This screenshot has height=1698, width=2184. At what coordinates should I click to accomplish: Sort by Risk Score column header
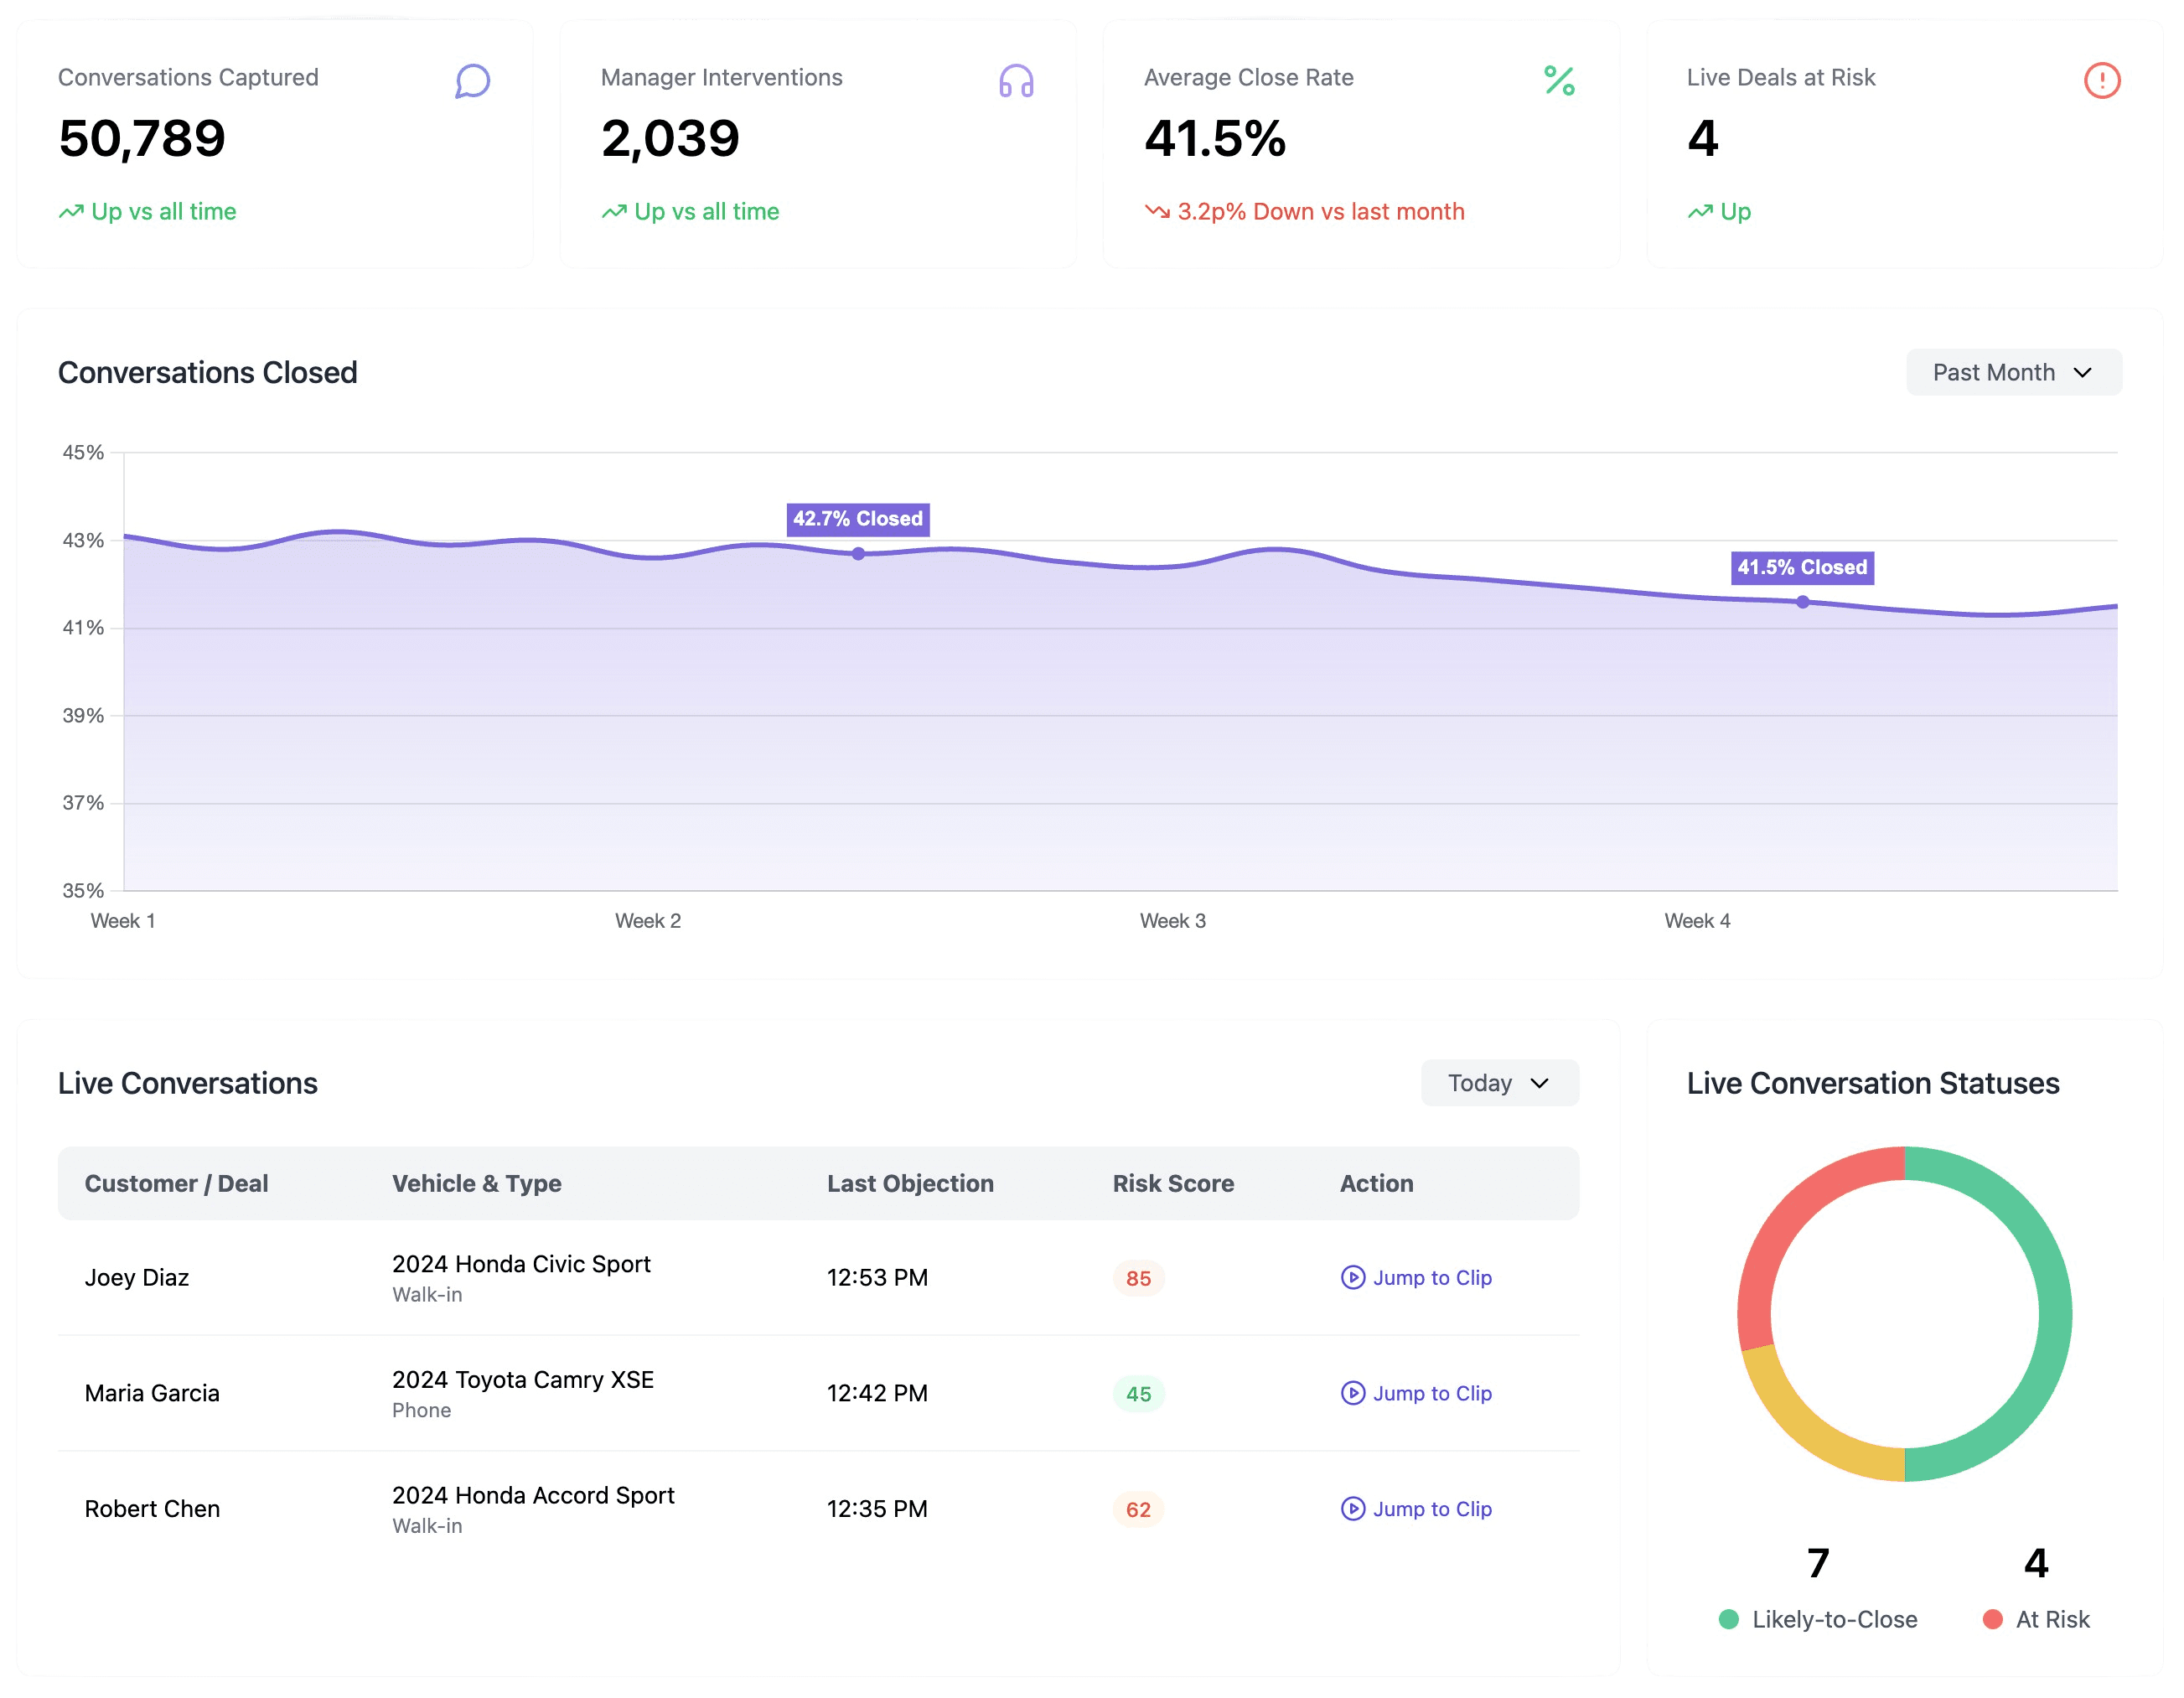pos(1173,1184)
